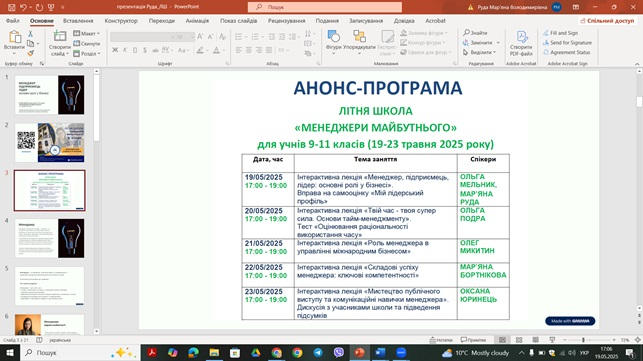Save the presentation via Quick Access icon

point(11,7)
